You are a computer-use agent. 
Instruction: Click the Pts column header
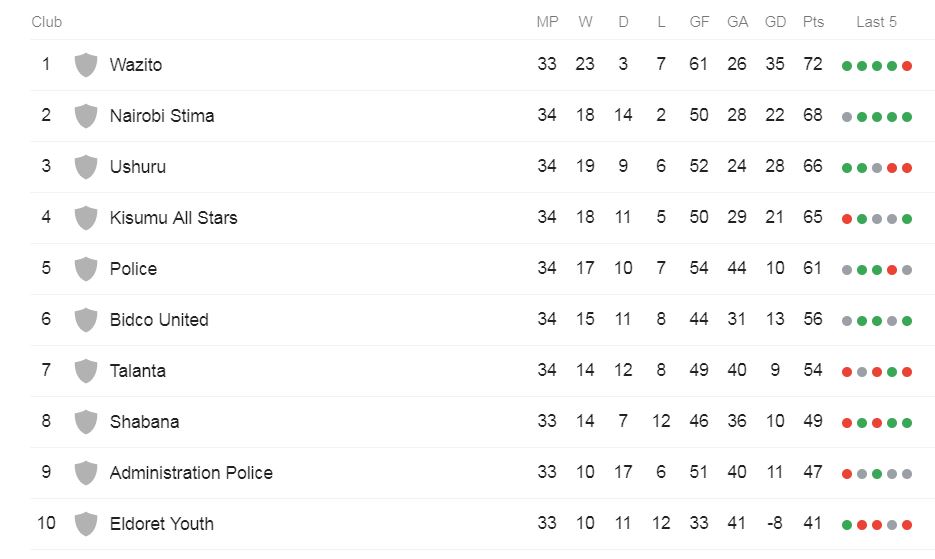click(x=813, y=22)
